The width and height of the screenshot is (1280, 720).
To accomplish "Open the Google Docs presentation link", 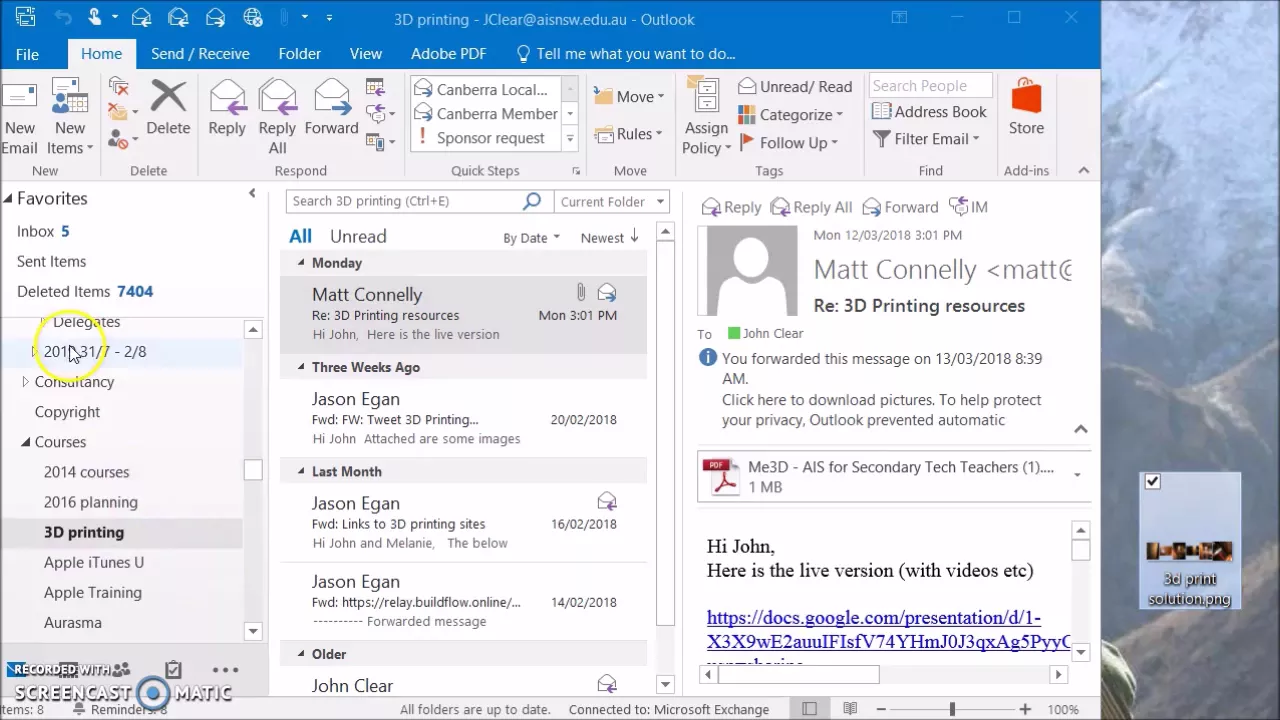I will (888, 629).
